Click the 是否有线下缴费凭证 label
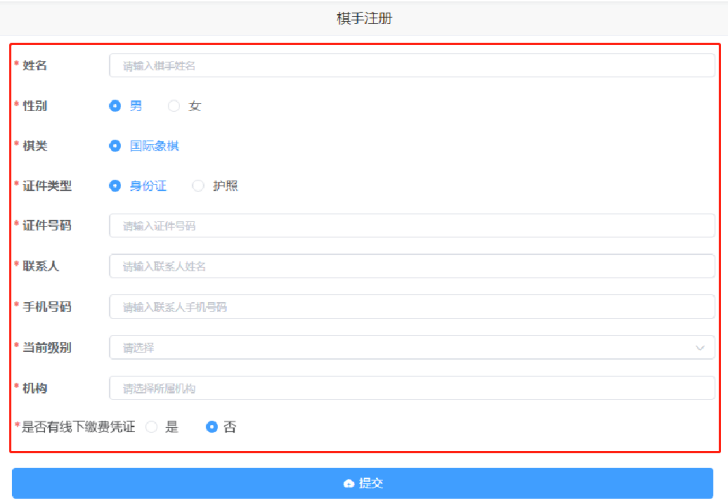Image resolution: width=728 pixels, height=503 pixels. (x=78, y=427)
